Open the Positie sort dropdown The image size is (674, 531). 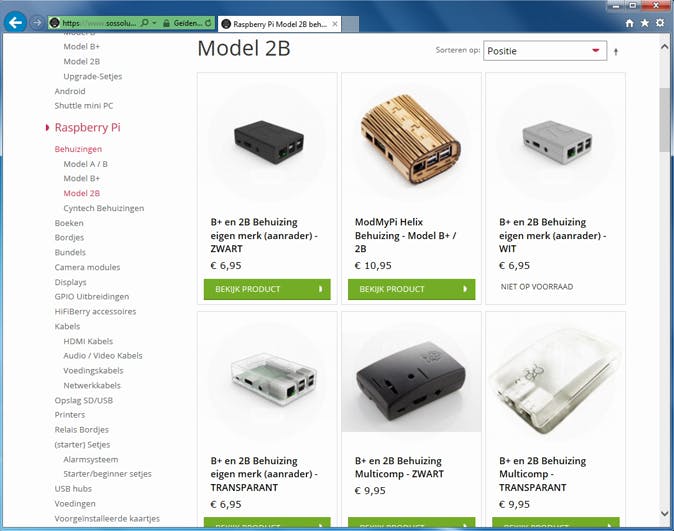pos(545,51)
